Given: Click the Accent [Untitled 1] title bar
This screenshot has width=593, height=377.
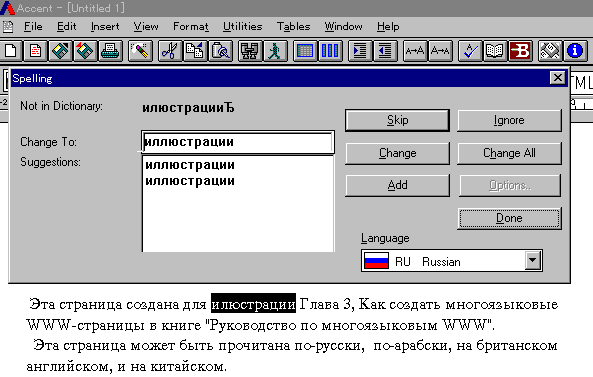Looking at the screenshot, I should 296,8.
